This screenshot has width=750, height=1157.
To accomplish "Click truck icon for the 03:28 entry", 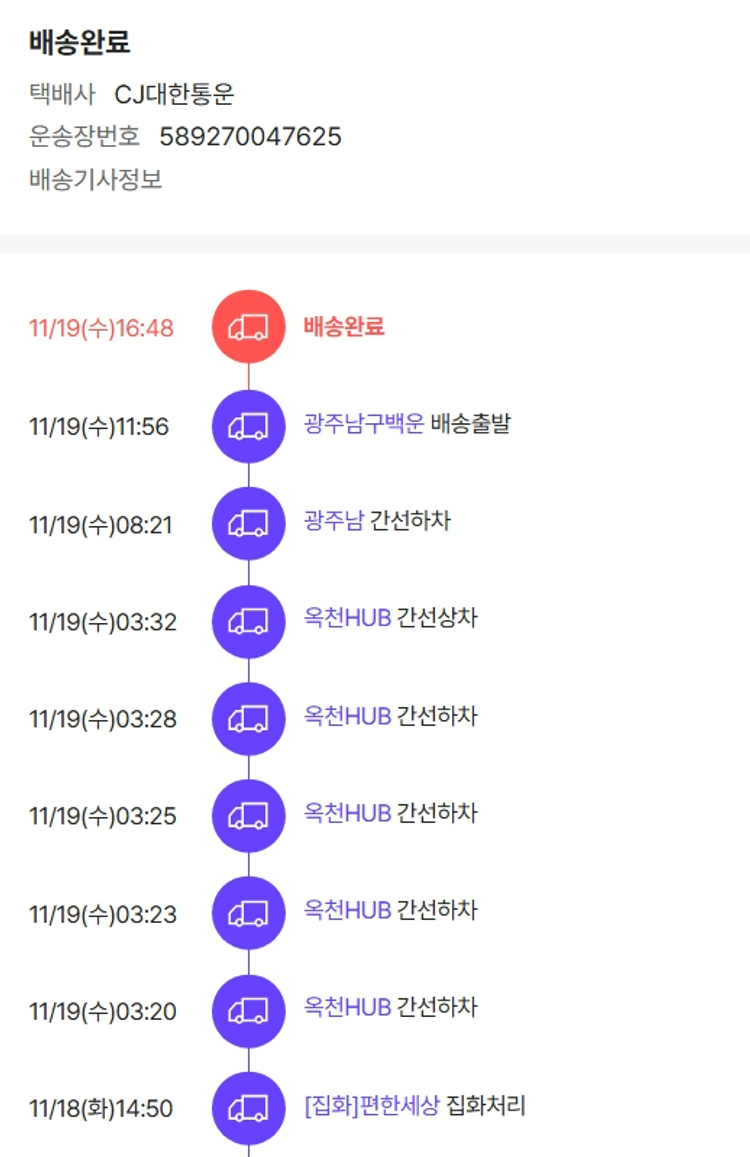I will (x=249, y=718).
